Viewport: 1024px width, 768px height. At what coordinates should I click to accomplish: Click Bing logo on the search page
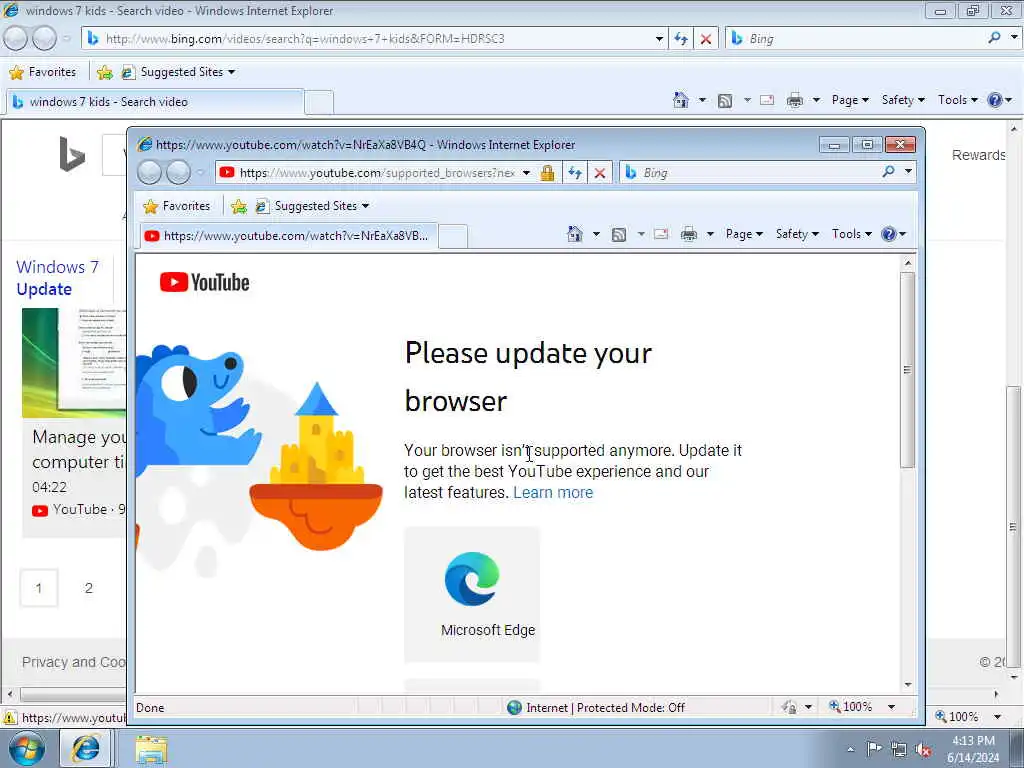point(72,154)
